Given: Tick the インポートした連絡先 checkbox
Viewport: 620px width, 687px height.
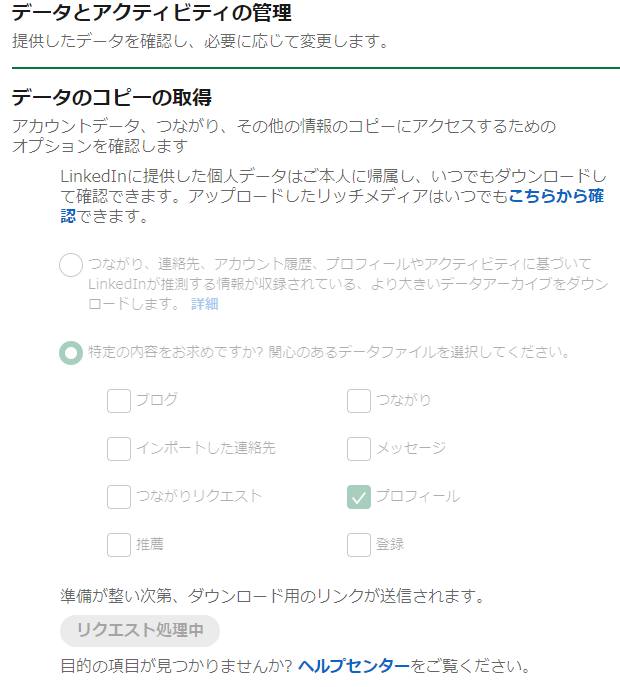Looking at the screenshot, I should [119, 448].
